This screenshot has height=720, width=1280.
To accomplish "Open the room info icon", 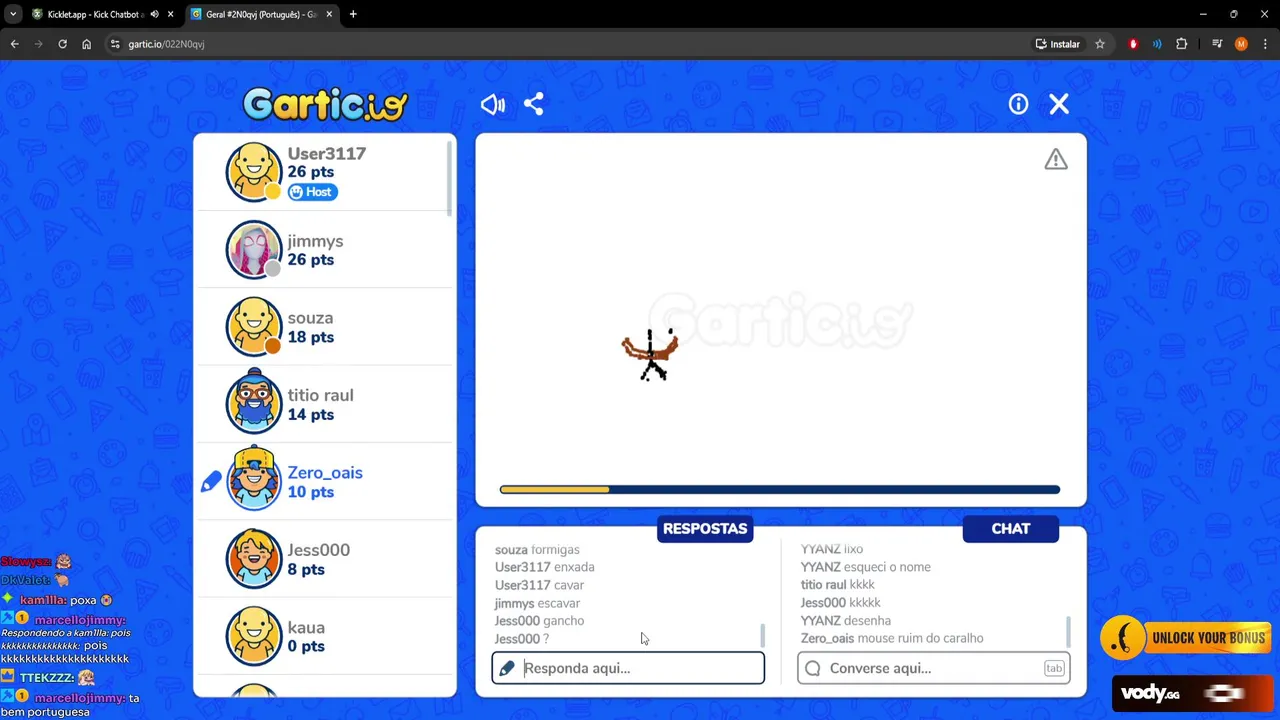I will (x=1018, y=104).
